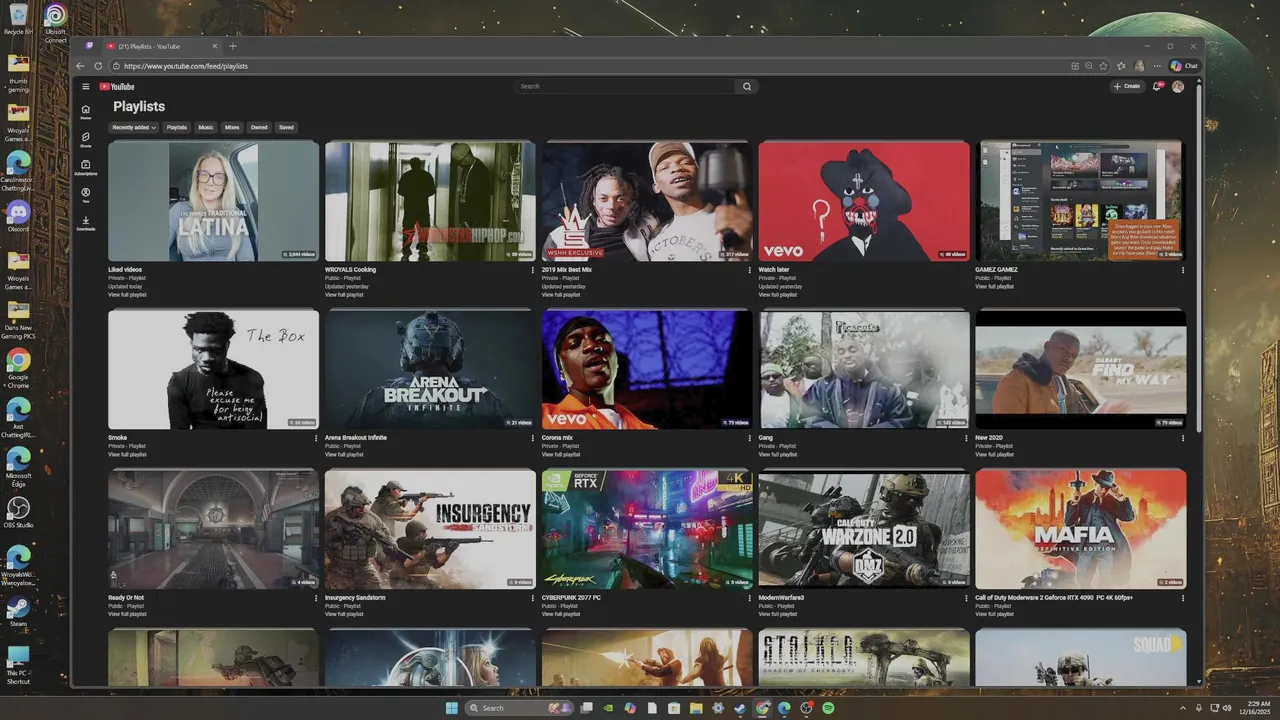Open Downloads from the sidebar
The width and height of the screenshot is (1280, 720).
click(86, 223)
